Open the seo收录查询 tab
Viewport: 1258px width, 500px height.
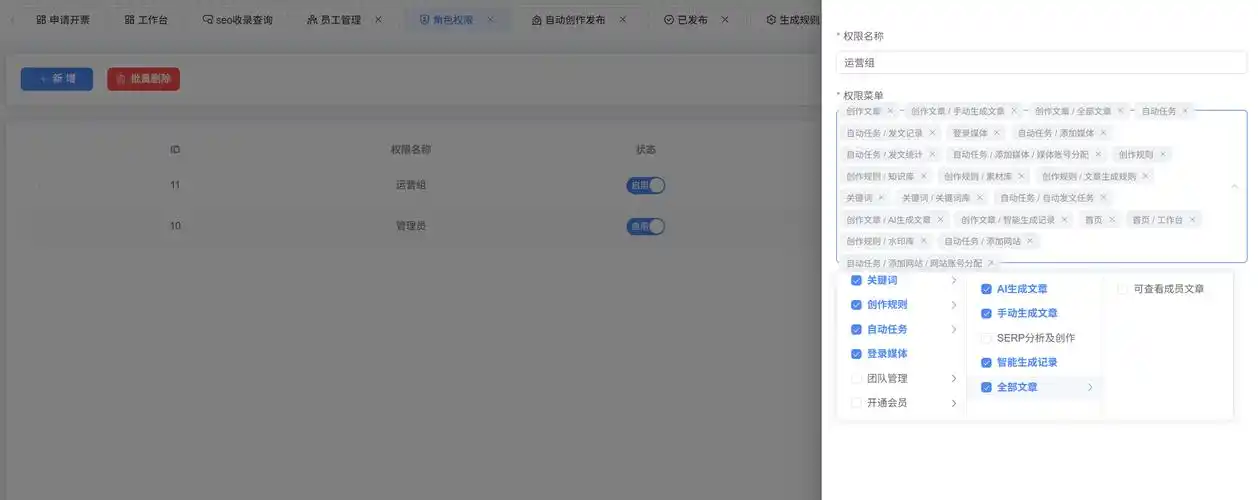tap(237, 19)
